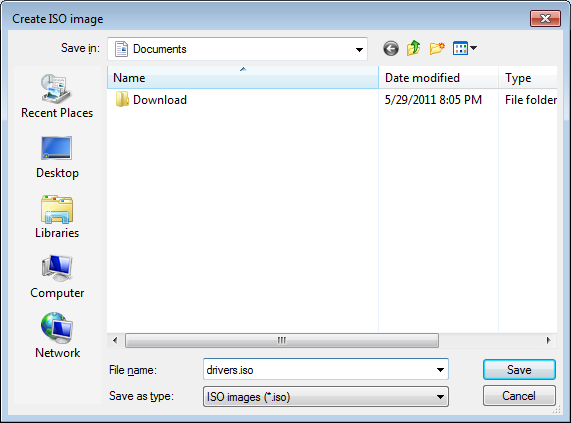Sort files by the Name column header

click(x=243, y=78)
